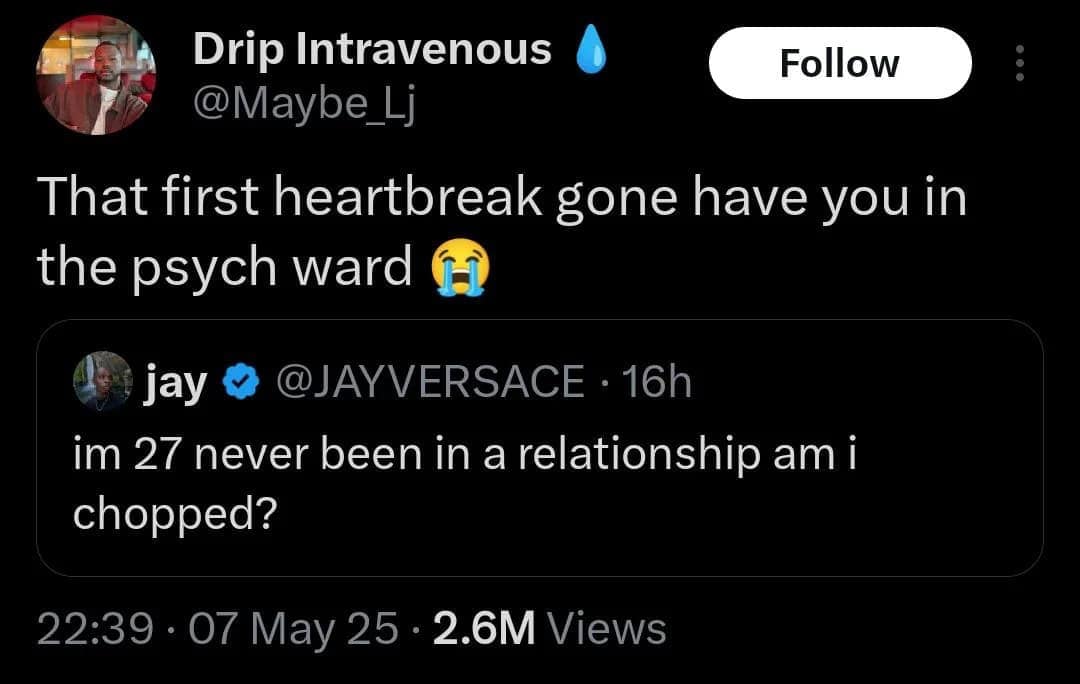The height and width of the screenshot is (684, 1080).
Task: Click the Views label
Action: [x=608, y=628]
